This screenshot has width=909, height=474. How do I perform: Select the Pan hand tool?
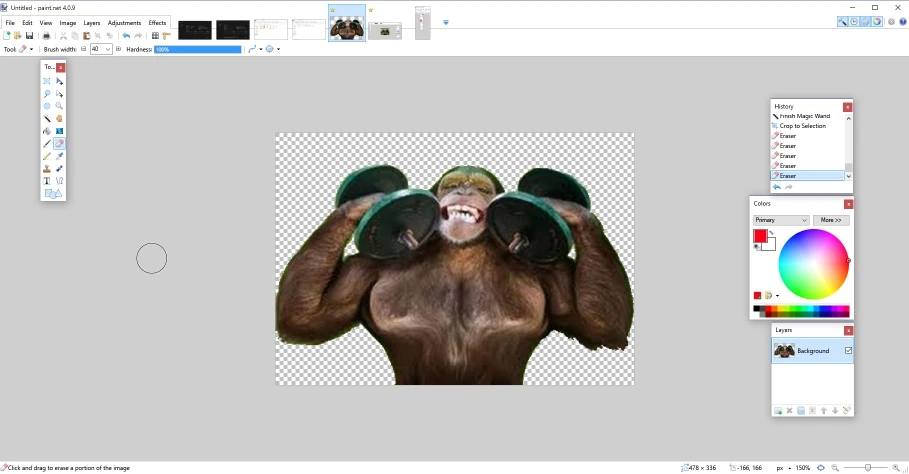tap(59, 119)
